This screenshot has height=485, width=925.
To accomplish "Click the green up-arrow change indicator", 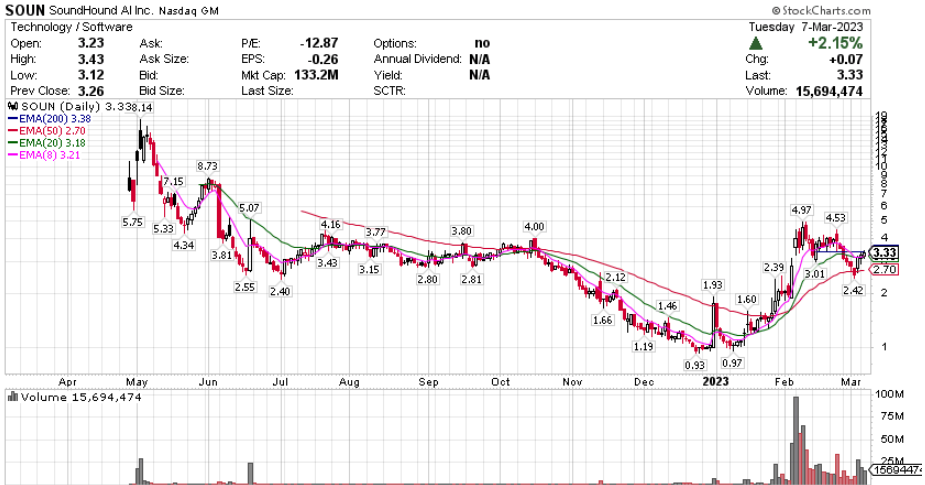I will [756, 44].
